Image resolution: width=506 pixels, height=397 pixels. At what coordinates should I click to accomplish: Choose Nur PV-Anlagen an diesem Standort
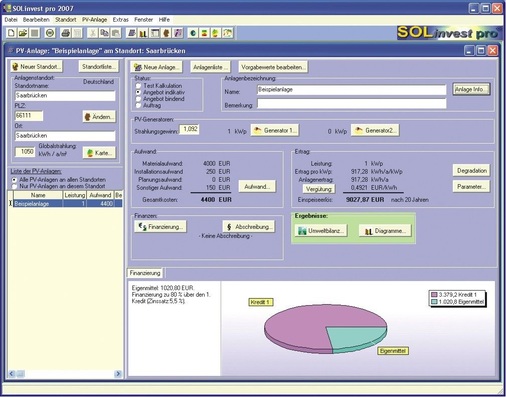[14, 186]
